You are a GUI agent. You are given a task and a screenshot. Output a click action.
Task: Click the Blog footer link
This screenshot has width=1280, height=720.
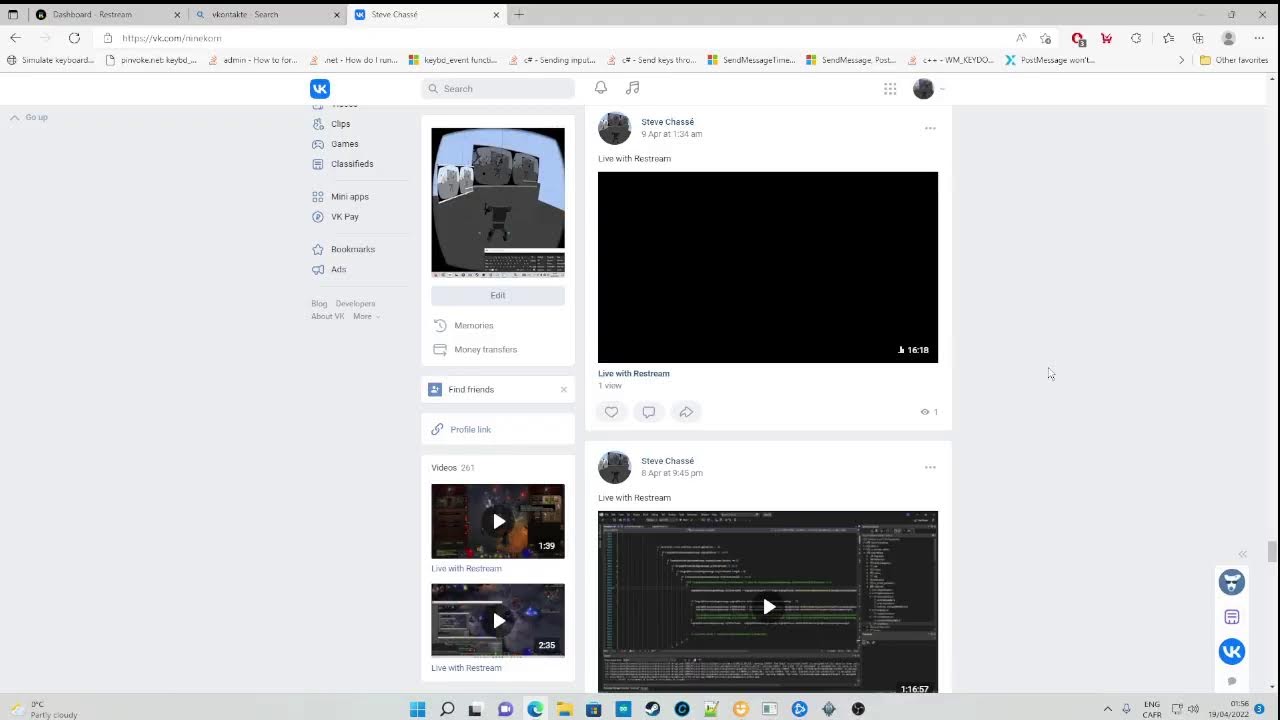pyautogui.click(x=319, y=304)
